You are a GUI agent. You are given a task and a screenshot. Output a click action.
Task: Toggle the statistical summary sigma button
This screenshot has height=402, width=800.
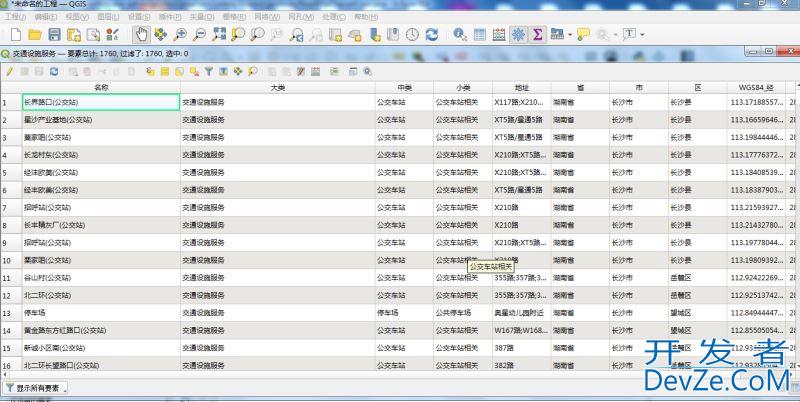tap(537, 34)
